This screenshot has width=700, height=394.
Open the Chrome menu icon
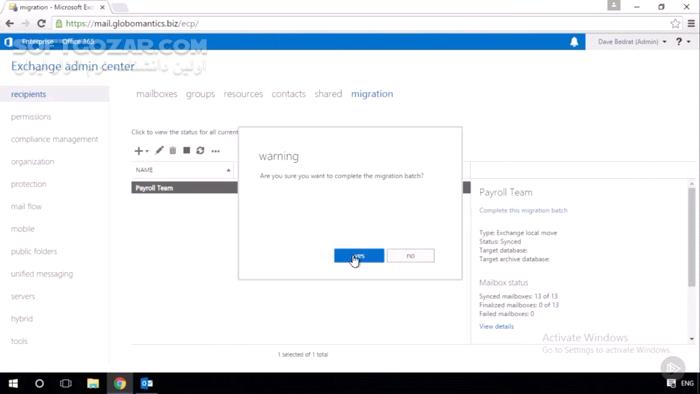[691, 24]
